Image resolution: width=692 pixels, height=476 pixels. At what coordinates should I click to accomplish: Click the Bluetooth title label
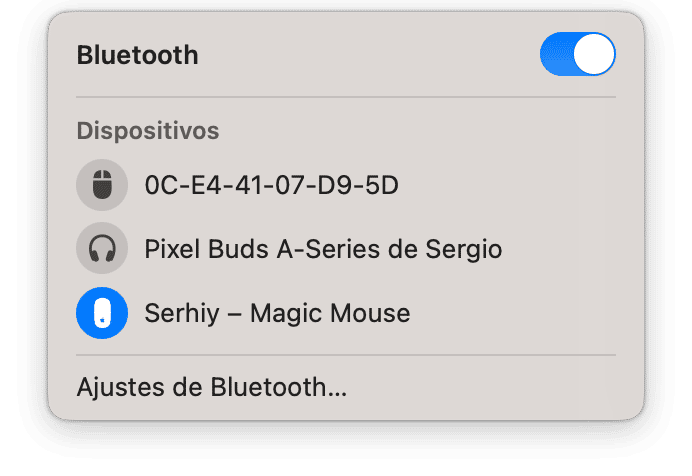(x=137, y=55)
